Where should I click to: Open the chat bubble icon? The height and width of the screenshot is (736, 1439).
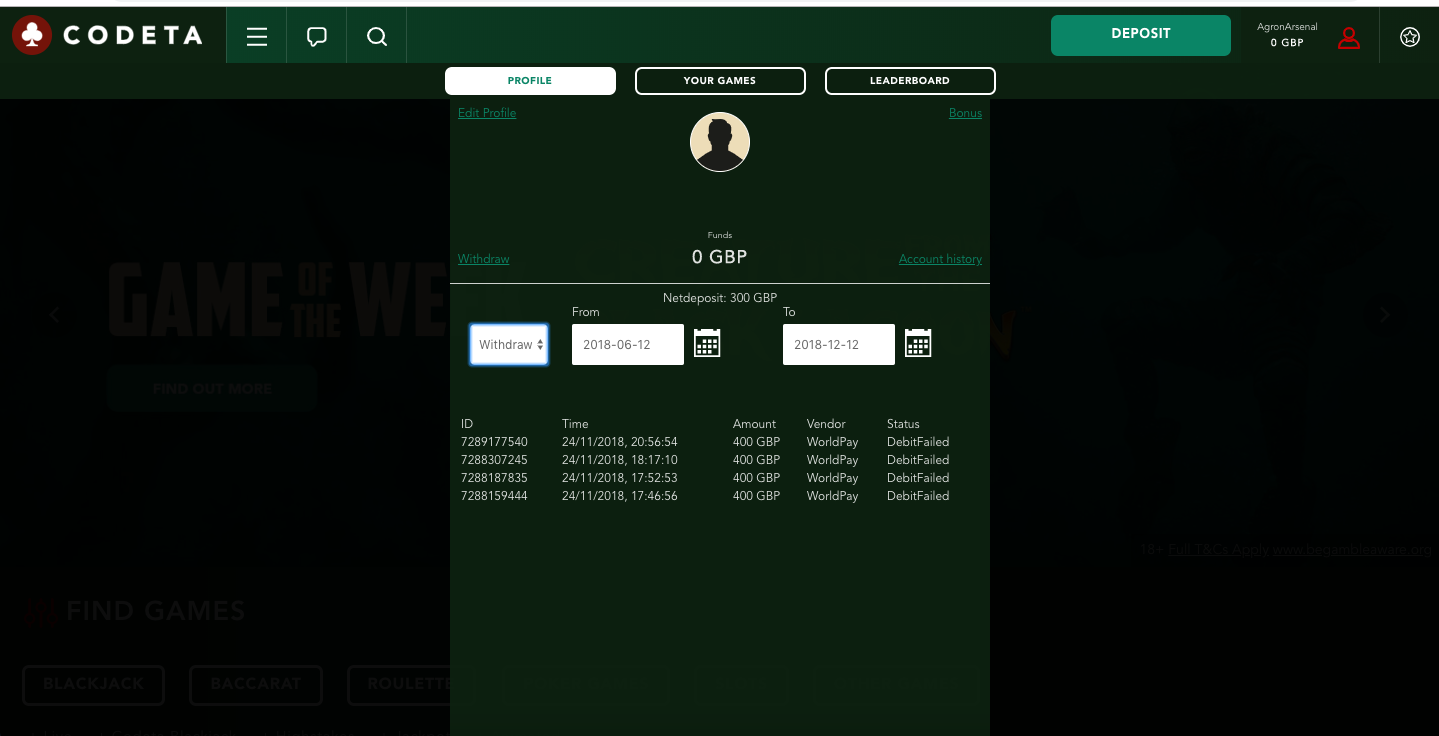[x=317, y=37]
